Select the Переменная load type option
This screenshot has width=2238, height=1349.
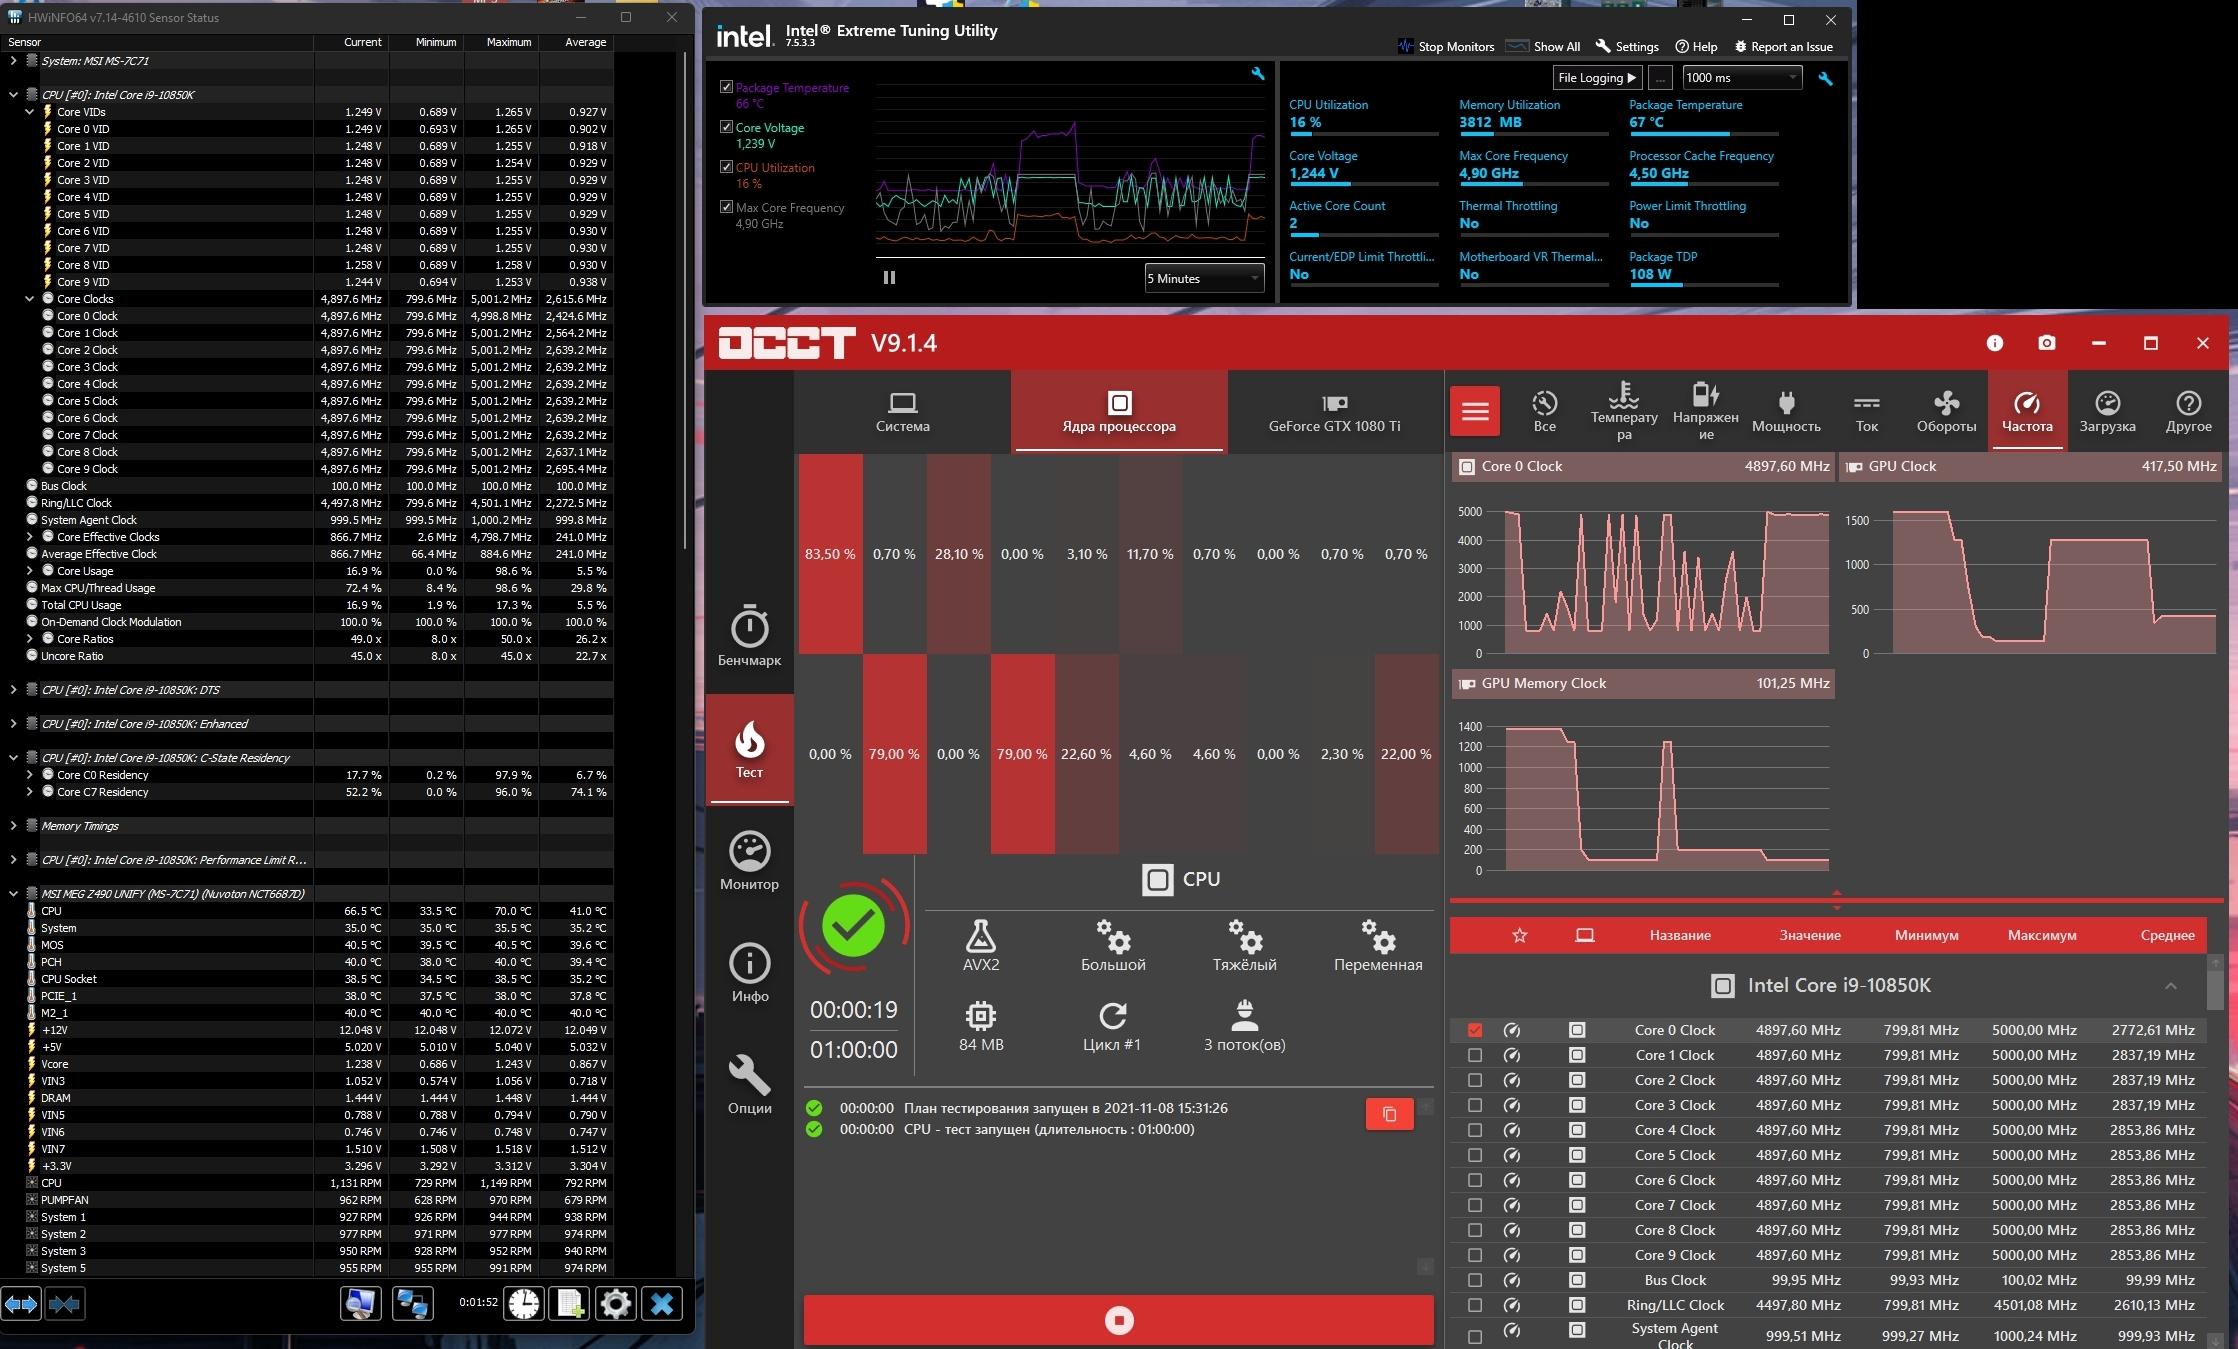[x=1377, y=945]
